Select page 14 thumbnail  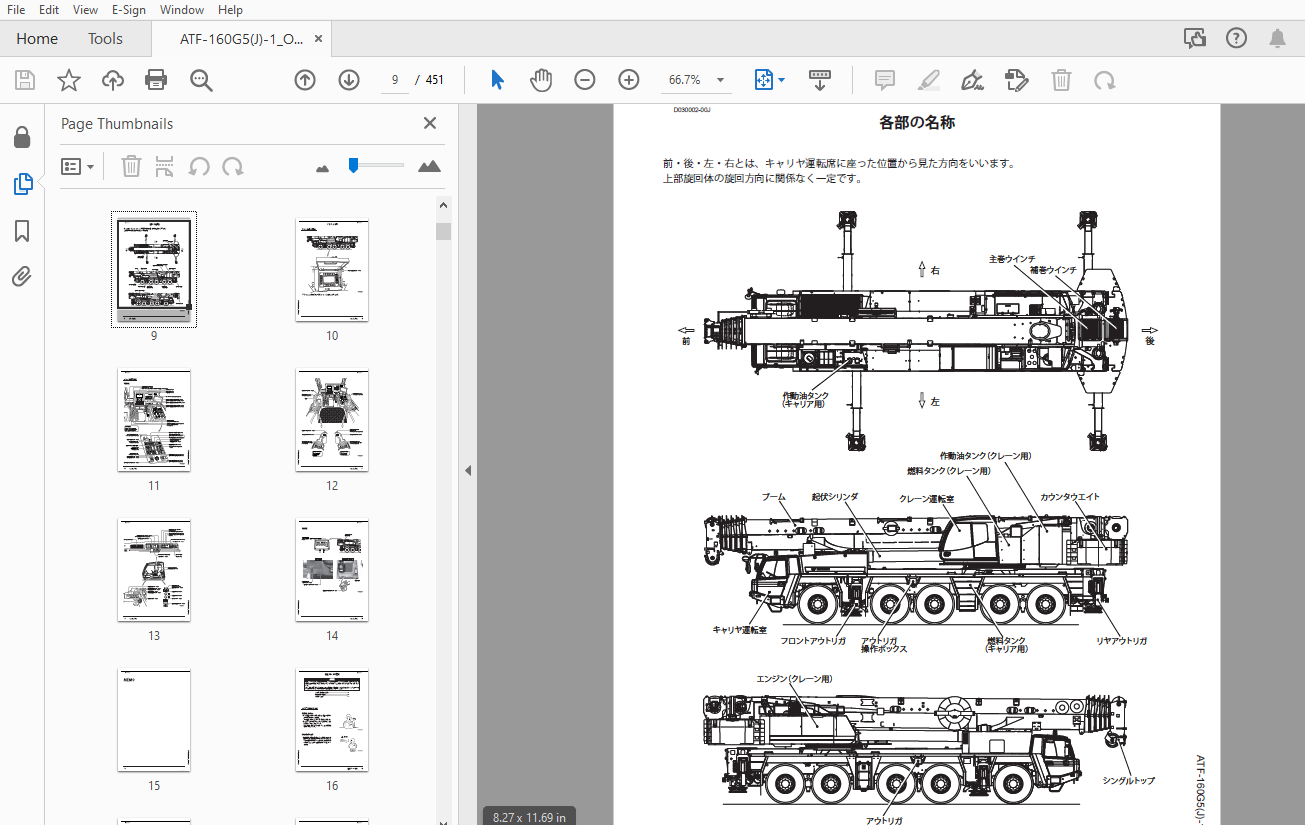pyautogui.click(x=332, y=570)
